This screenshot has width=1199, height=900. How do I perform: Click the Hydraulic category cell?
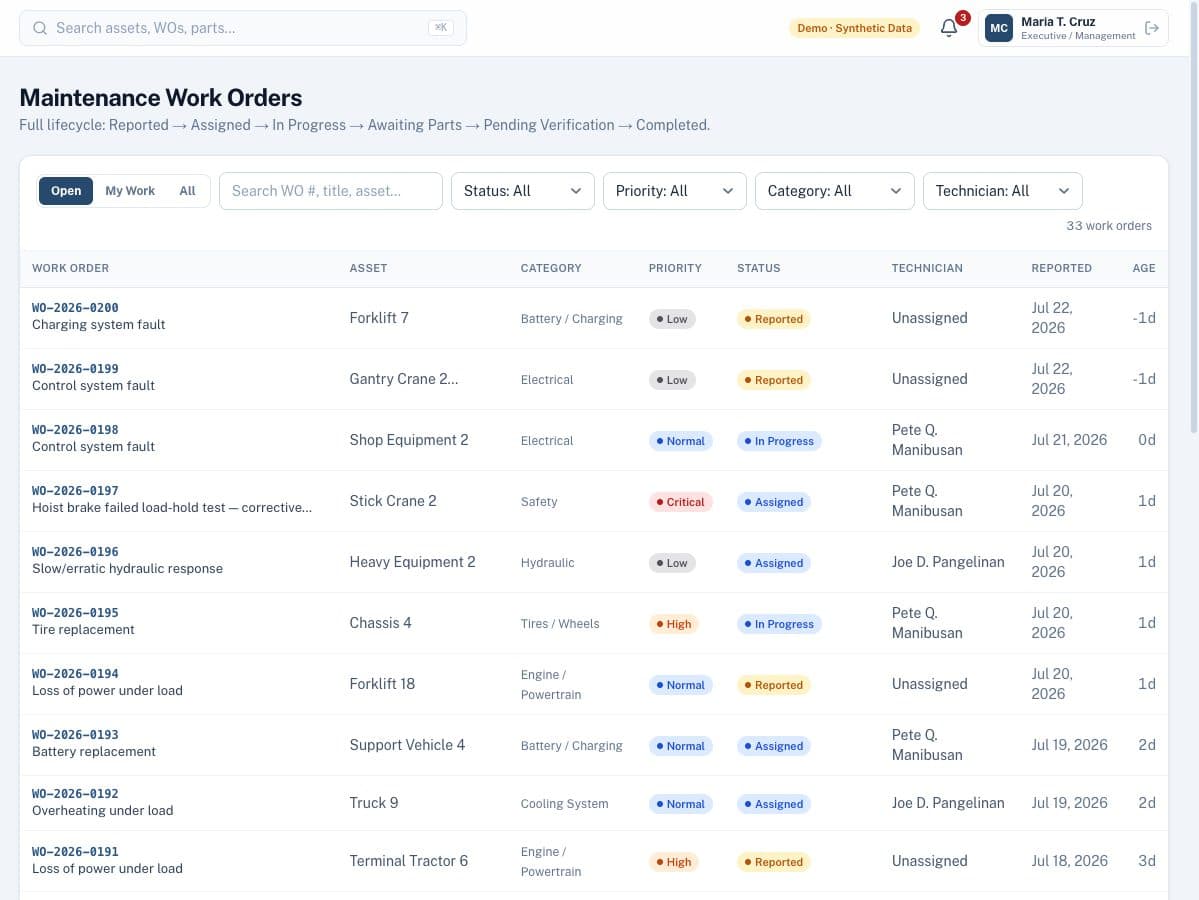(548, 563)
